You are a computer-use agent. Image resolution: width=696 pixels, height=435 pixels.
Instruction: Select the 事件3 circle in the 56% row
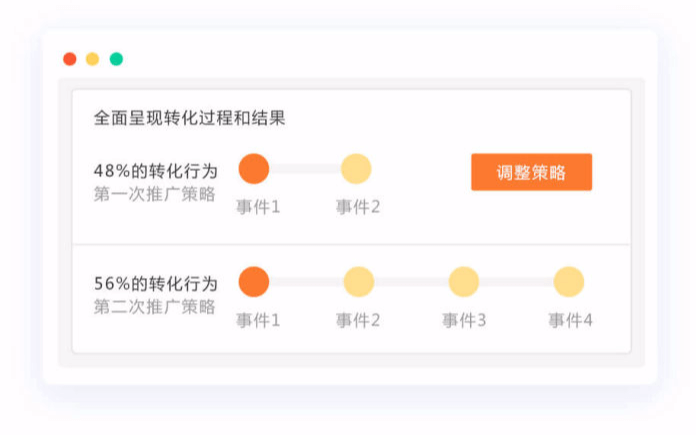(464, 282)
